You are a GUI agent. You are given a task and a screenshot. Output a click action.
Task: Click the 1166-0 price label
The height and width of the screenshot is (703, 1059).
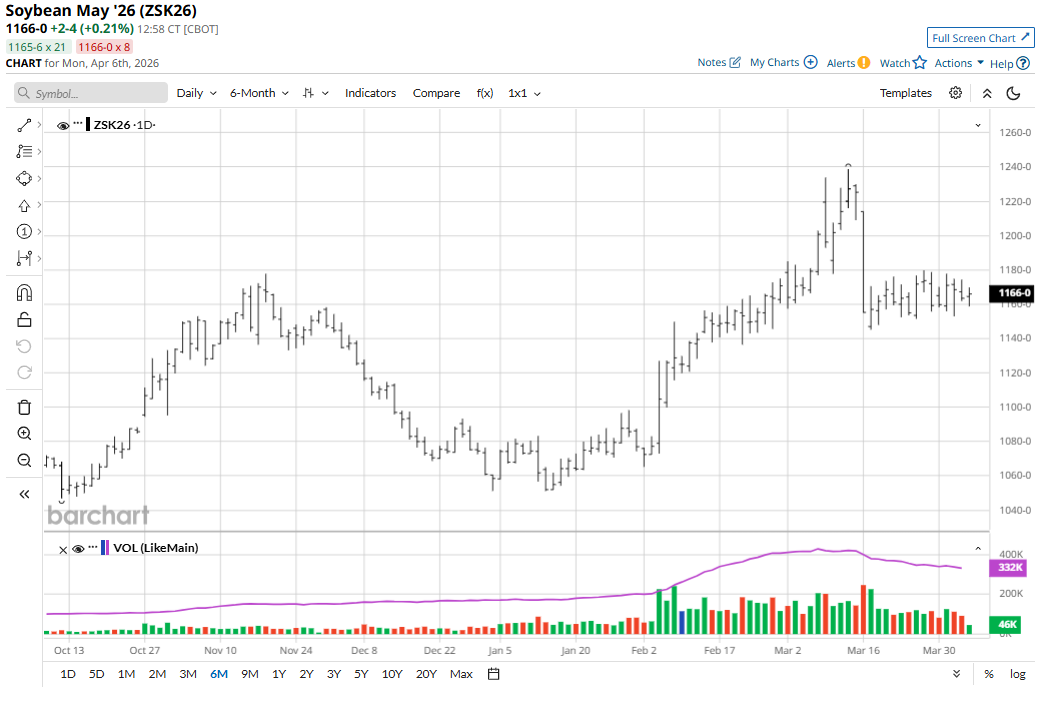coord(1014,292)
